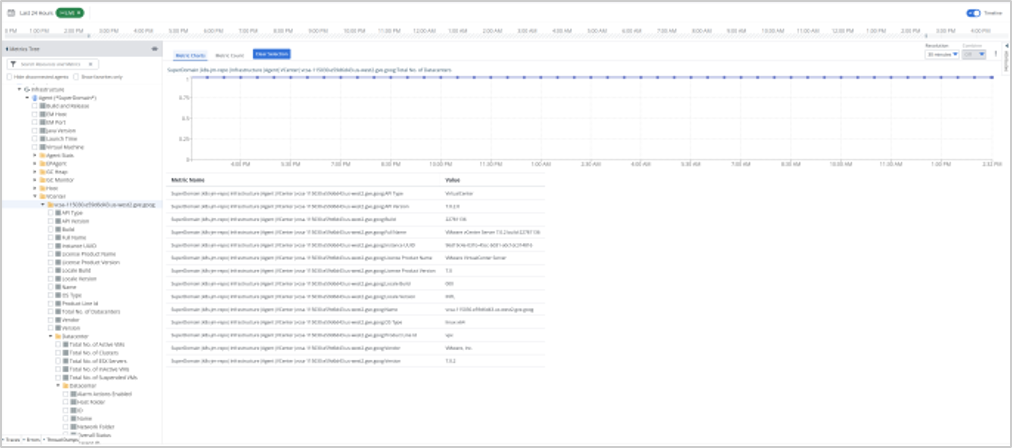This screenshot has height=448, width=1012.
Task: Click the Traces link at bottom left
Action: tap(12, 439)
